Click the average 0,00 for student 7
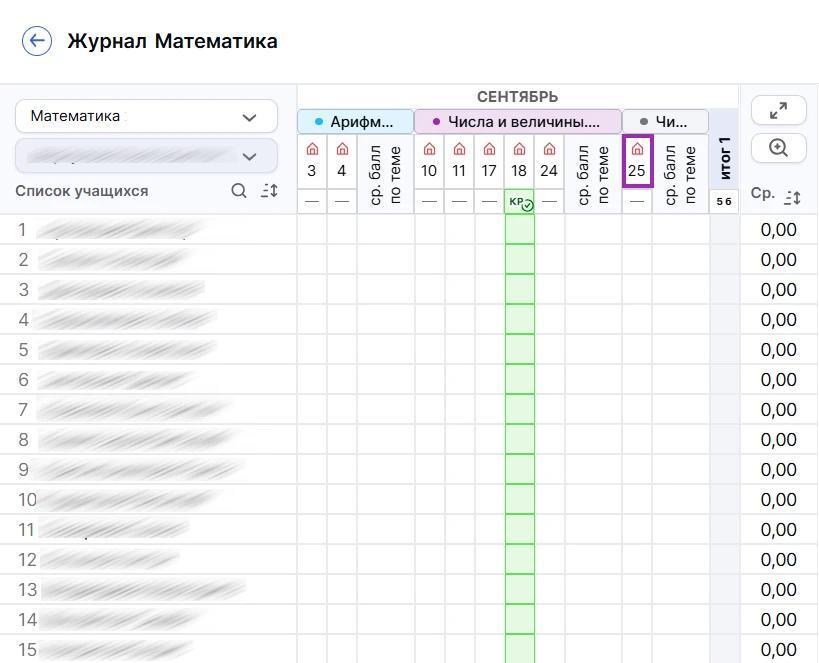819x663 pixels. [778, 410]
